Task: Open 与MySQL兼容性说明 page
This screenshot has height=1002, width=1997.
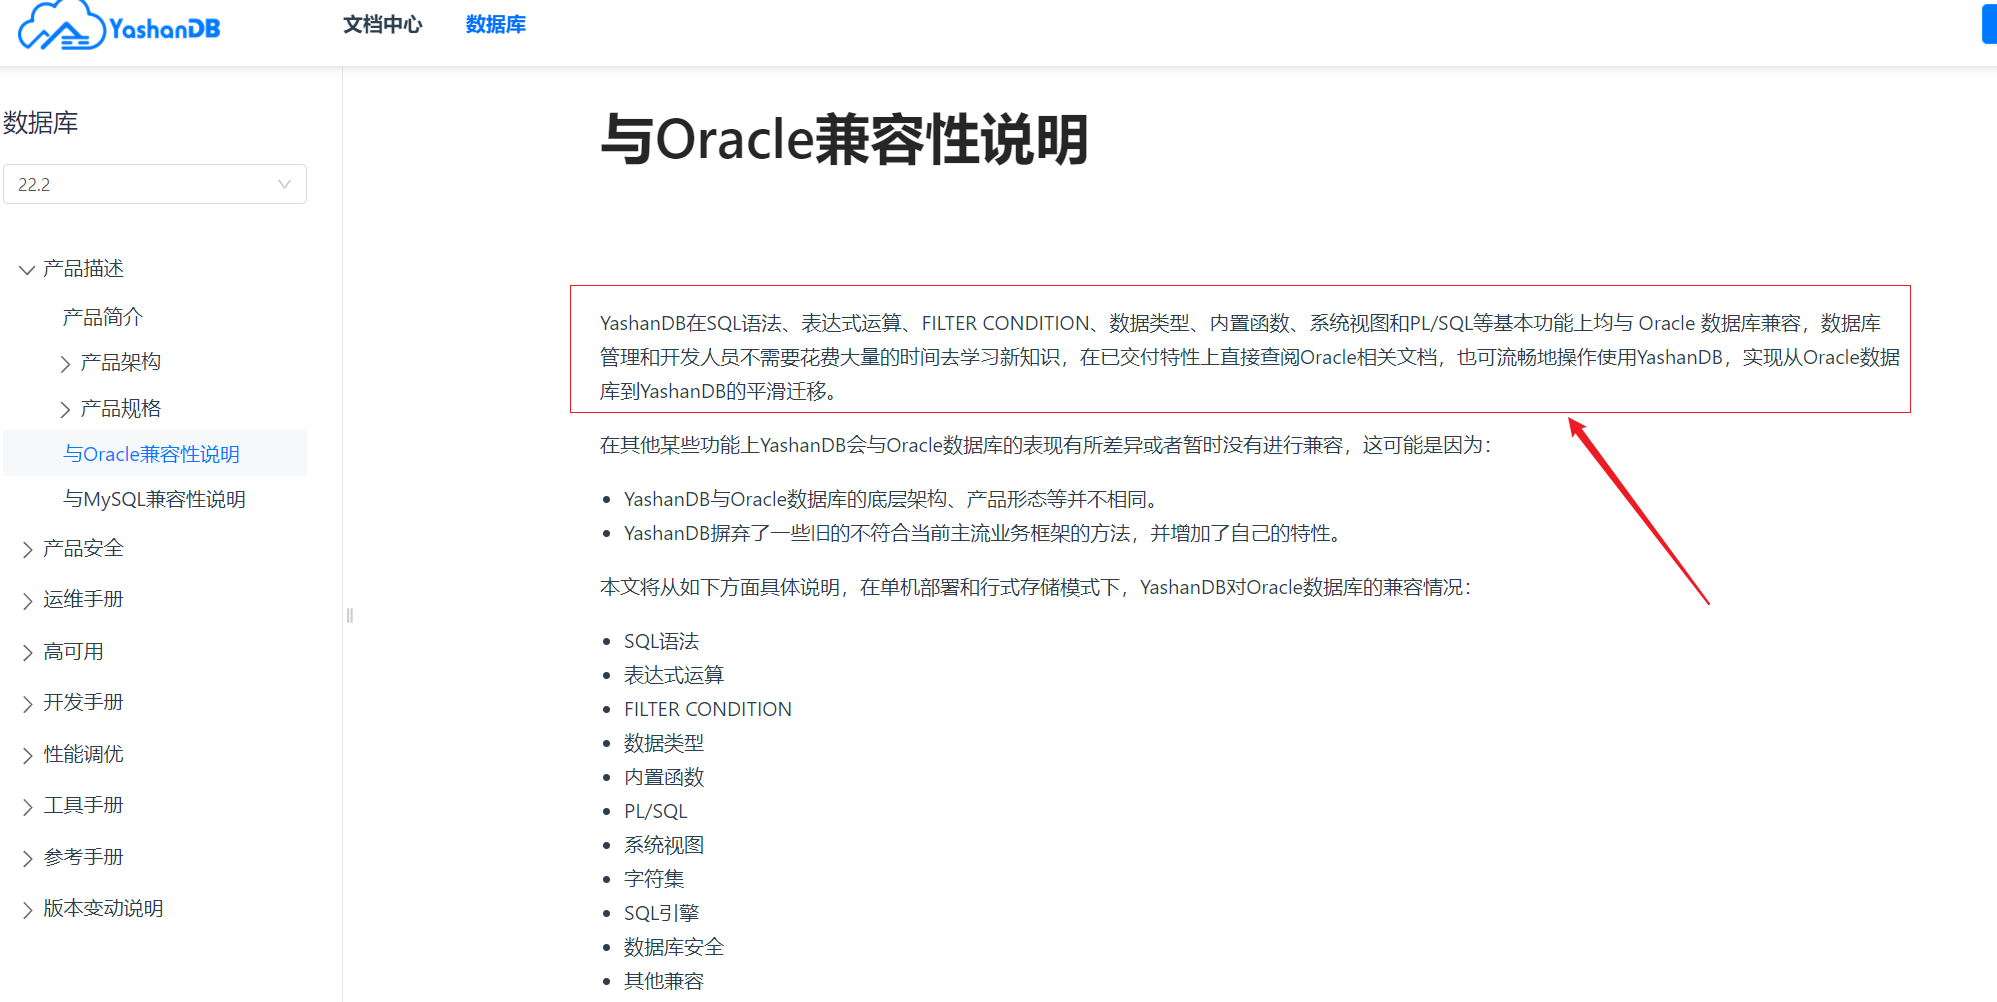Action: pos(155,499)
